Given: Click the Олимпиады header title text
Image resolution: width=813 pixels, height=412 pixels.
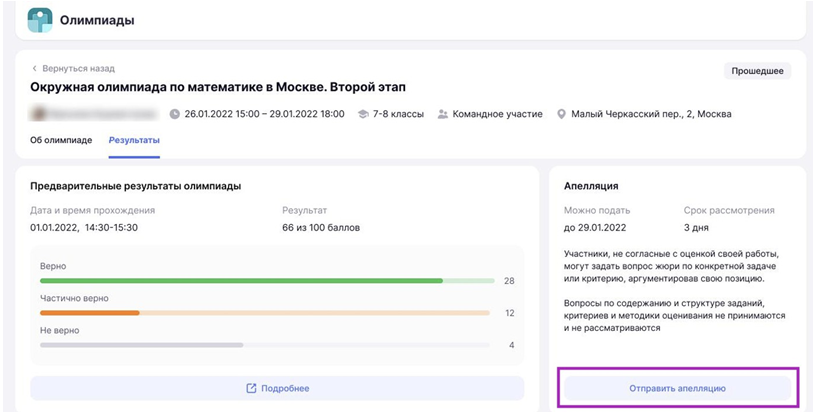Looking at the screenshot, I should tap(97, 20).
